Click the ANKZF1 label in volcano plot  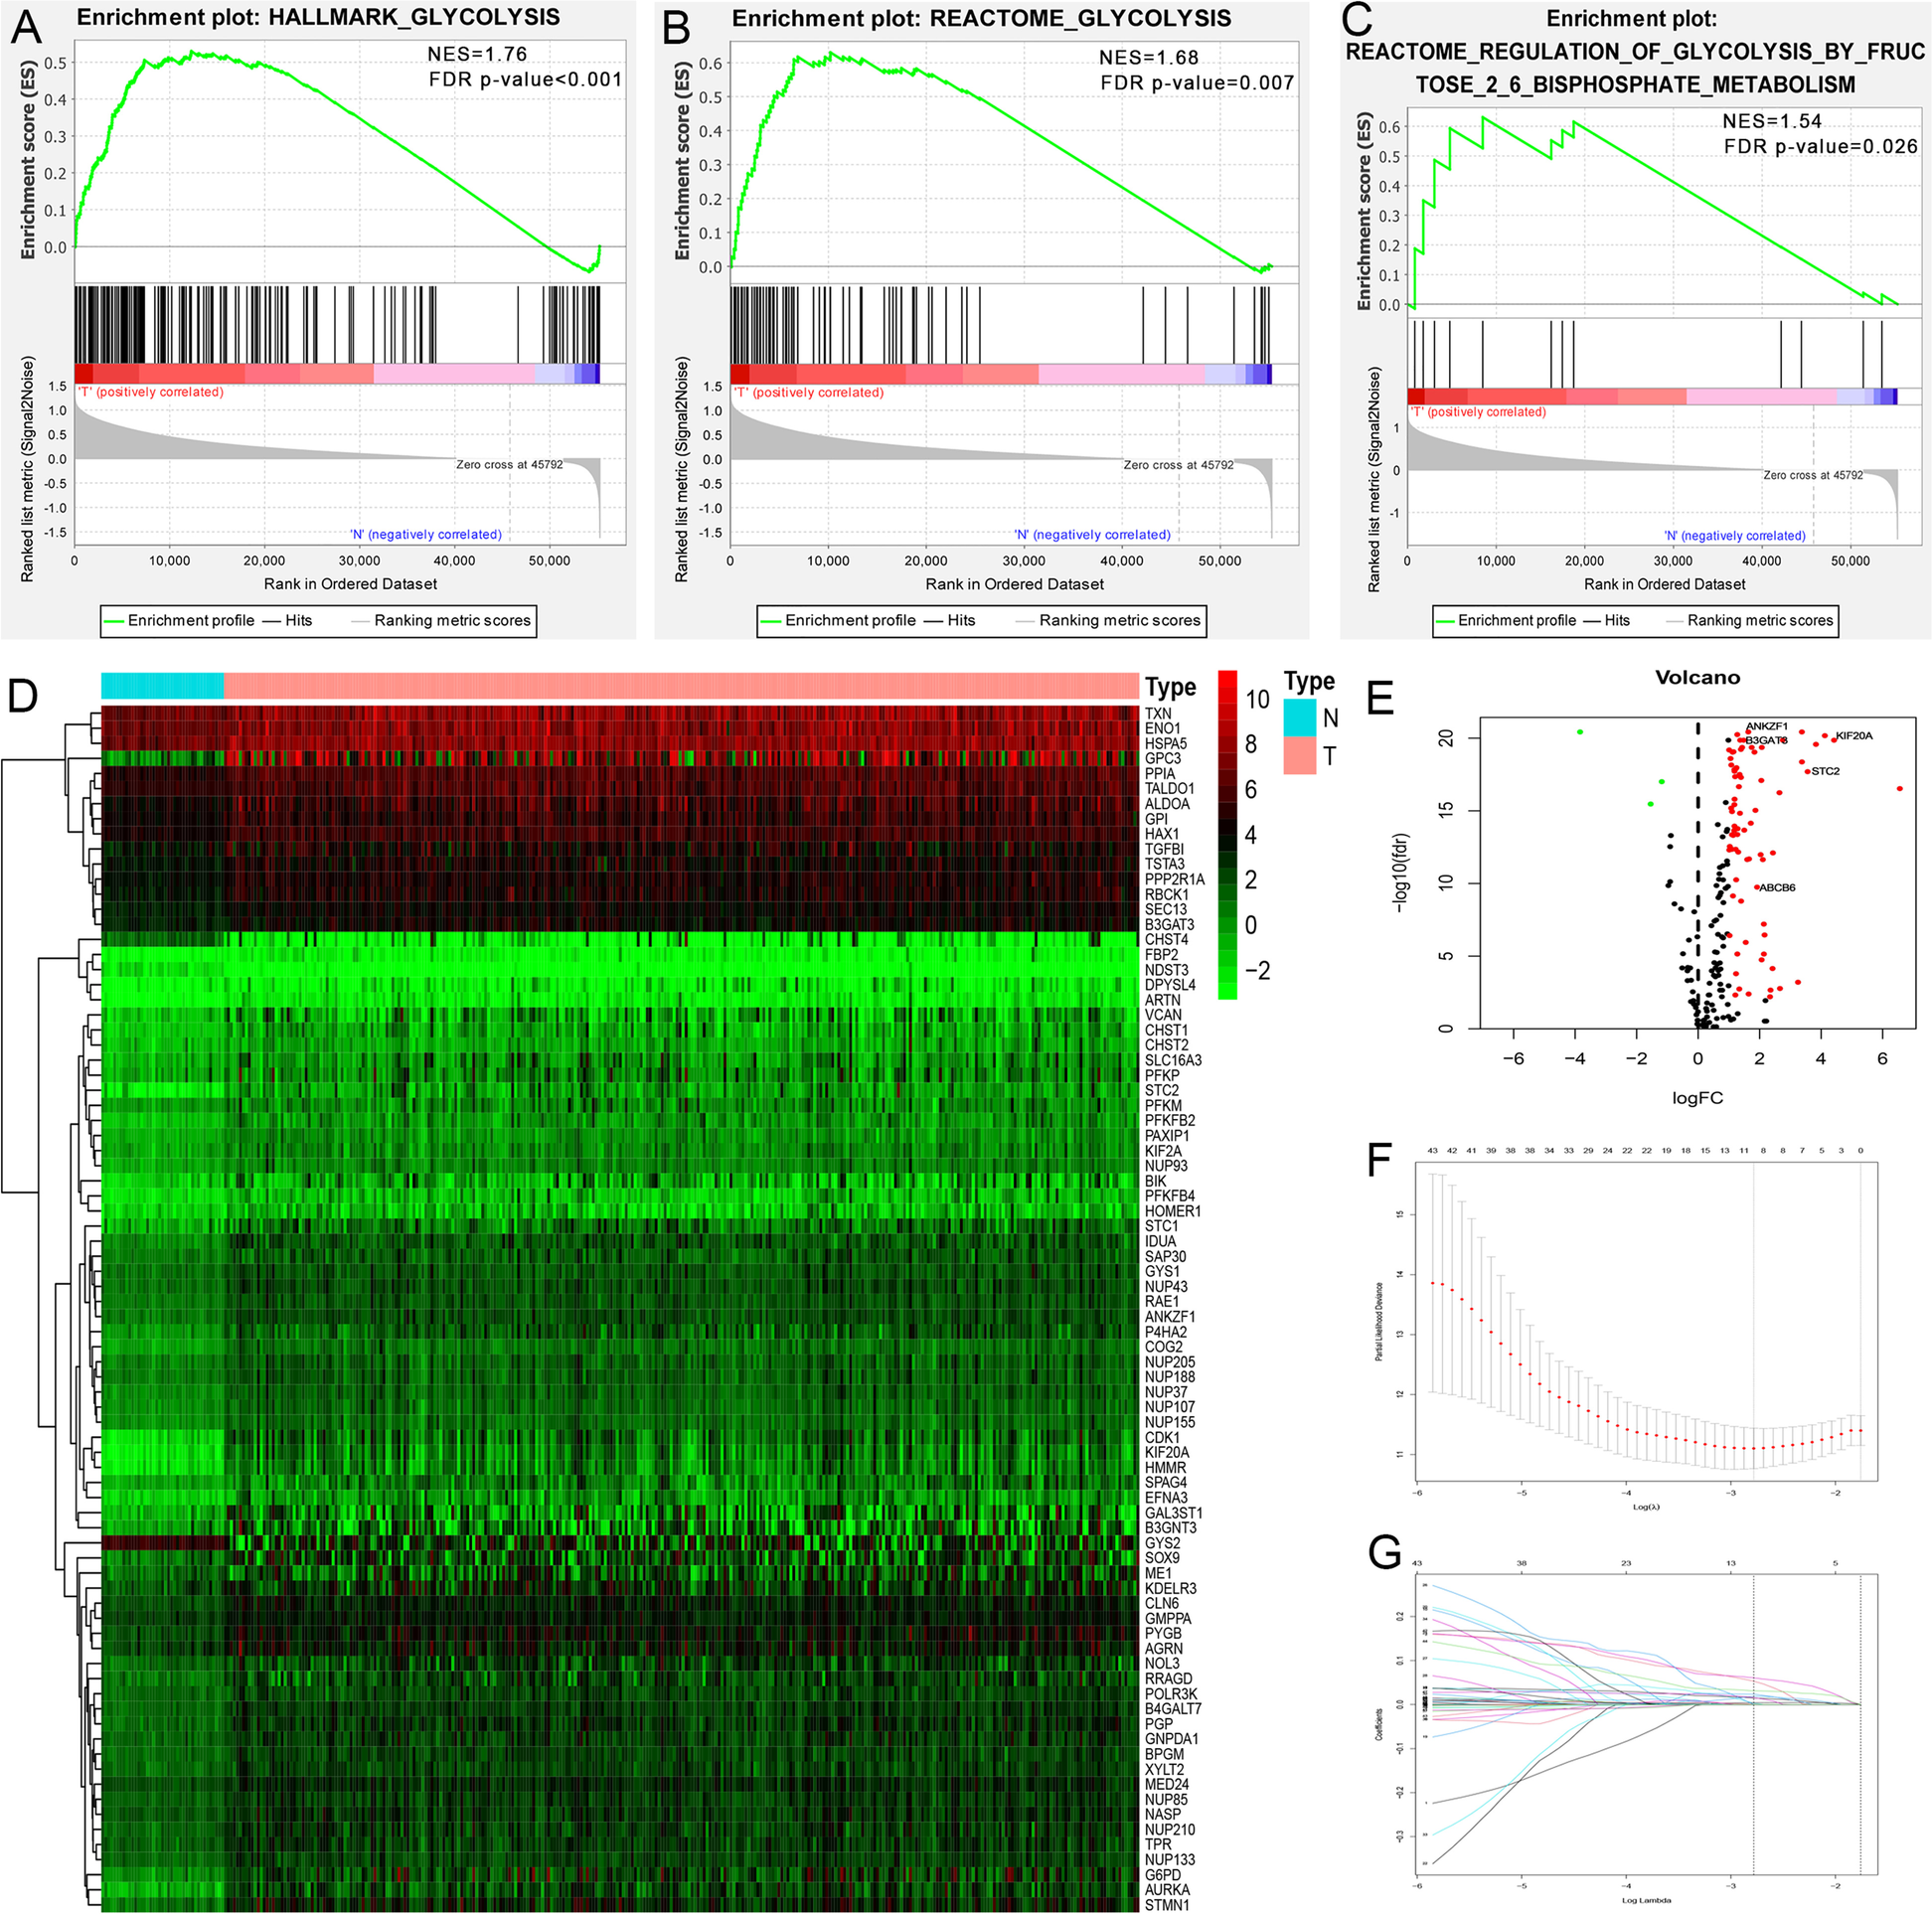click(1767, 726)
